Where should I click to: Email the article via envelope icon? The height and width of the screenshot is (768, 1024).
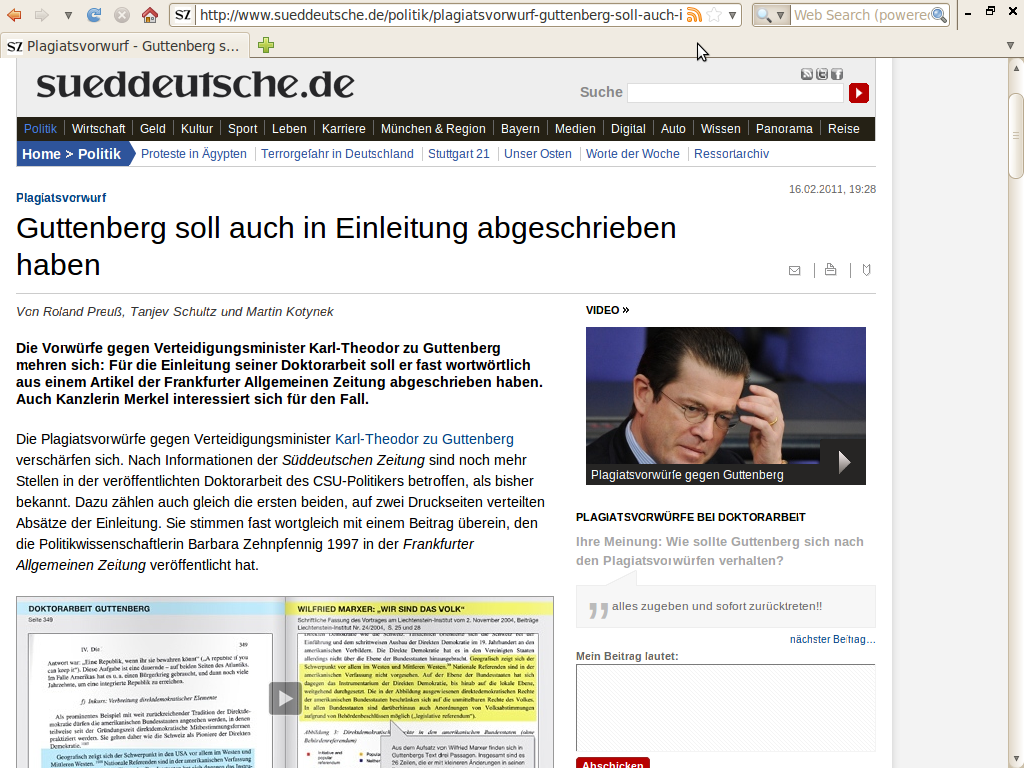point(795,270)
